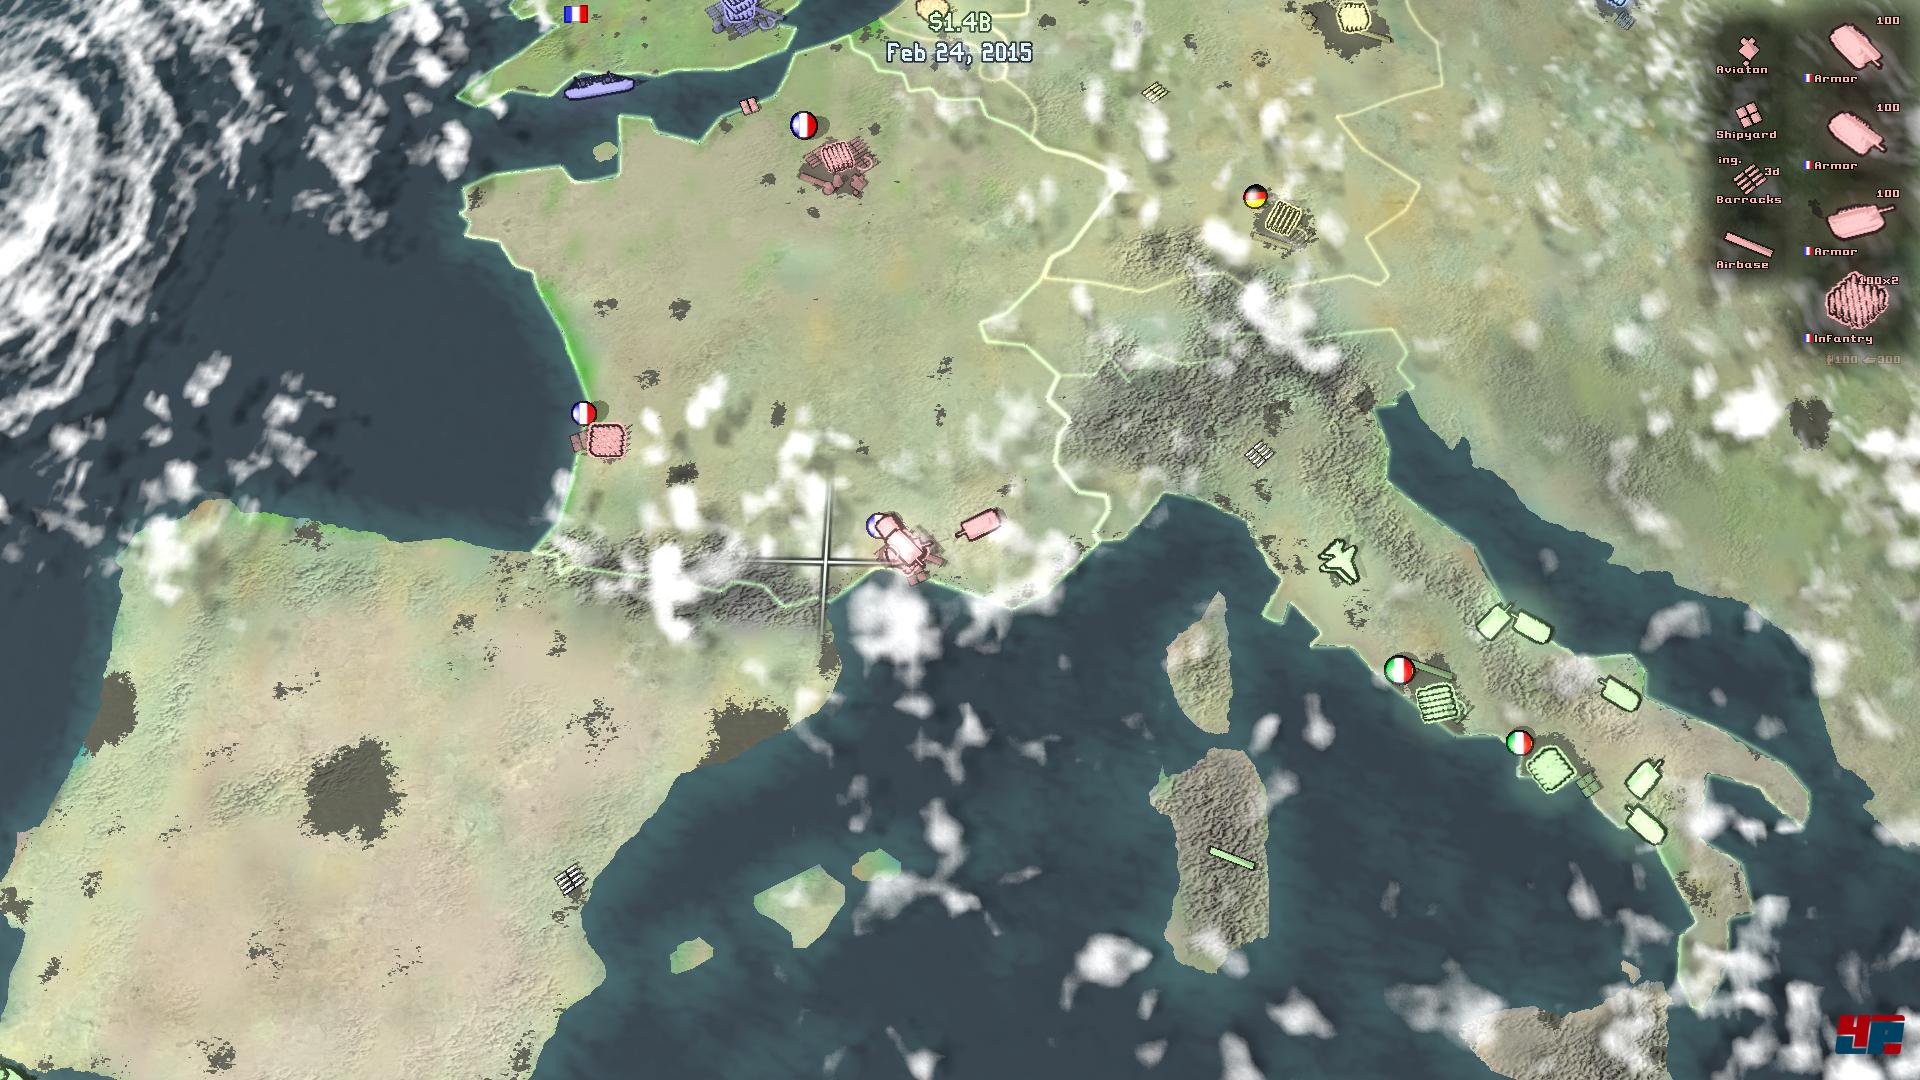This screenshot has height=1080, width=1920.
Task: Click the purple warship in the Channel
Action: pyautogui.click(x=598, y=87)
